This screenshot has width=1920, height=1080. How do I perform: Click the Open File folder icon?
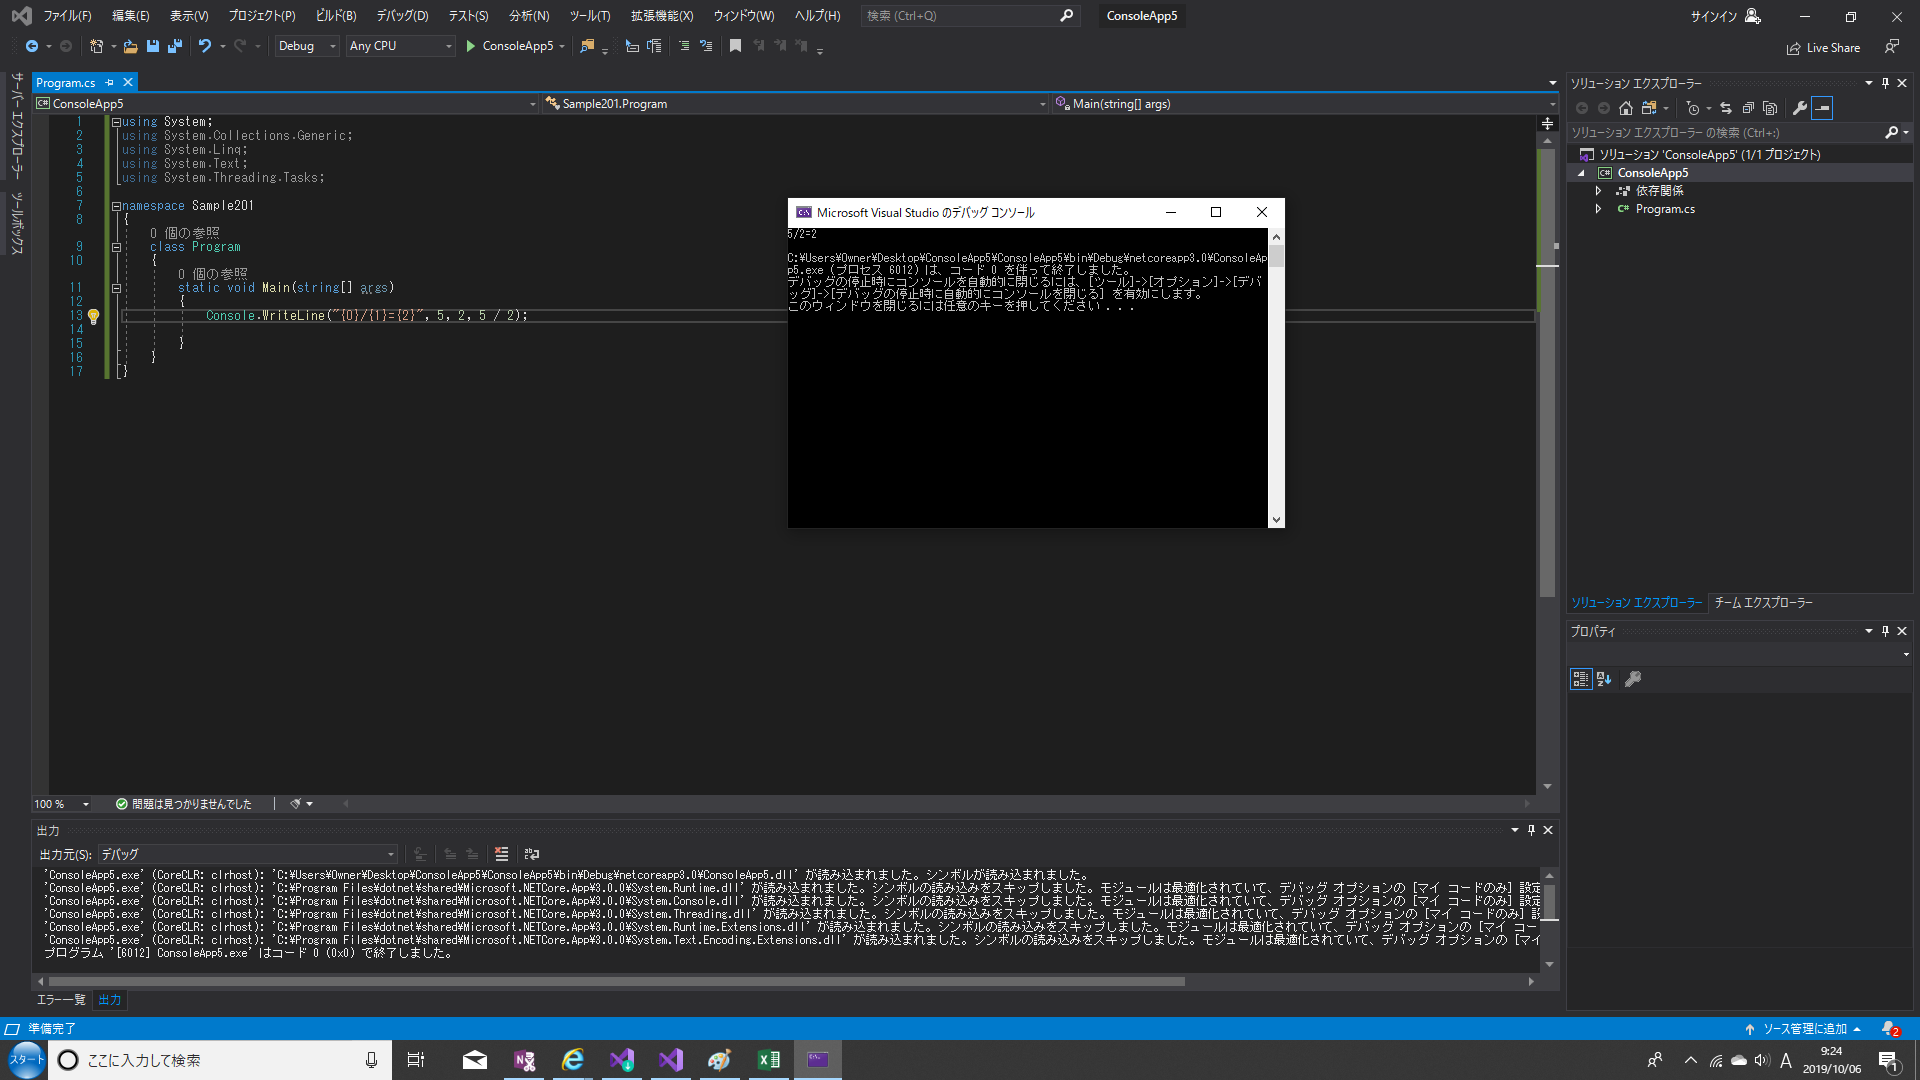pos(130,46)
